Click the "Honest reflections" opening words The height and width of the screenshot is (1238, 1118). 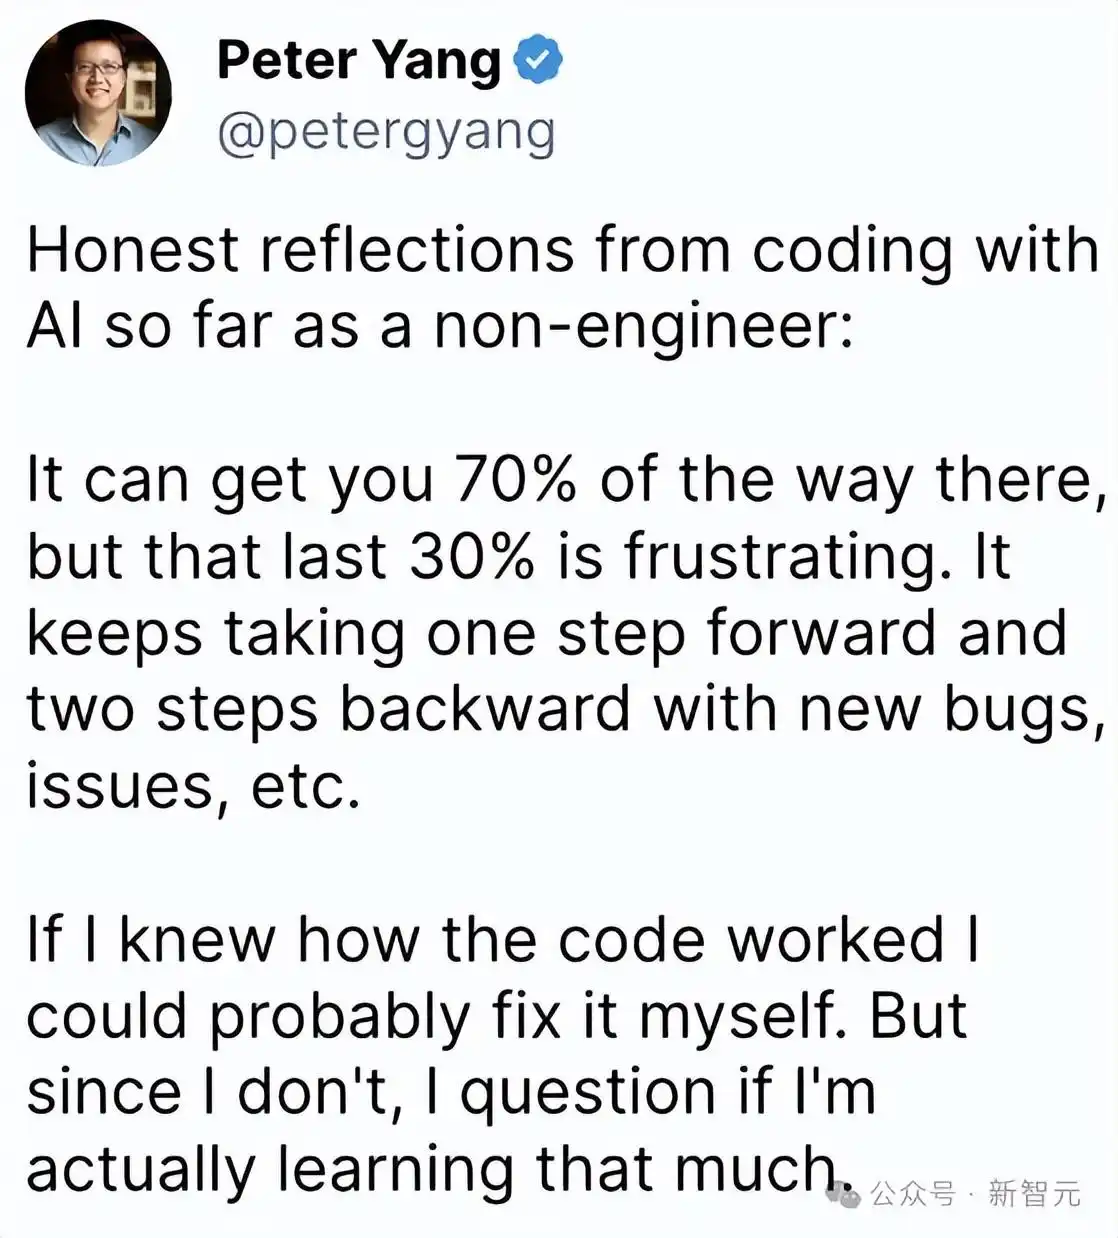(x=300, y=249)
